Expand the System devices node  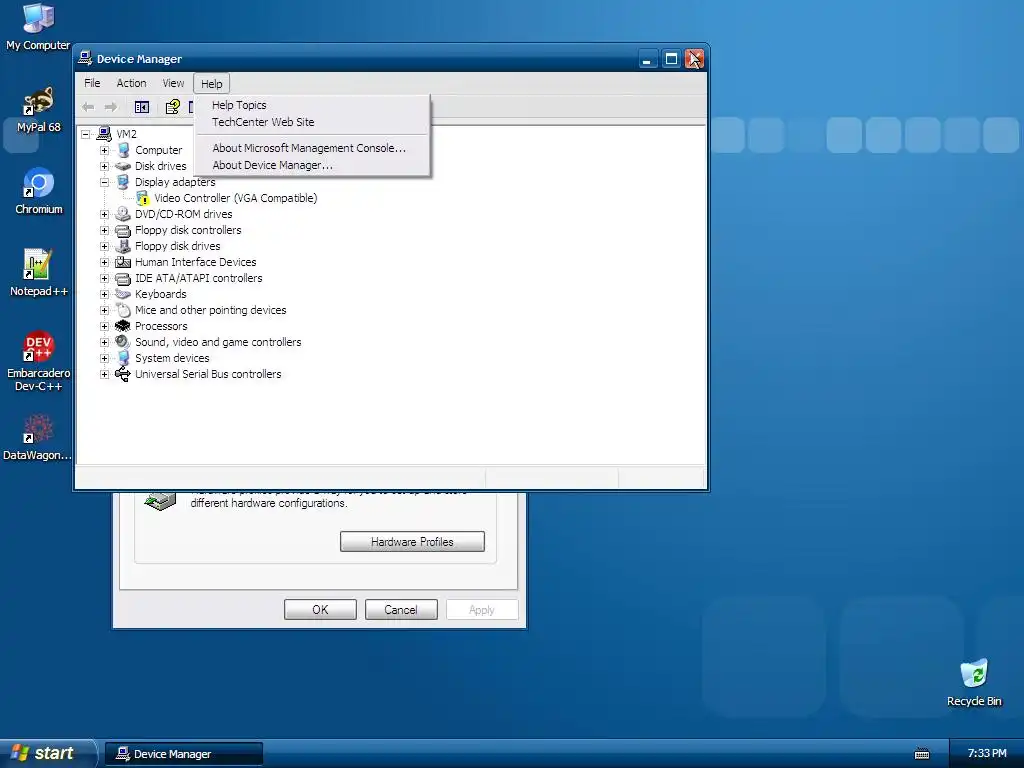click(104, 358)
